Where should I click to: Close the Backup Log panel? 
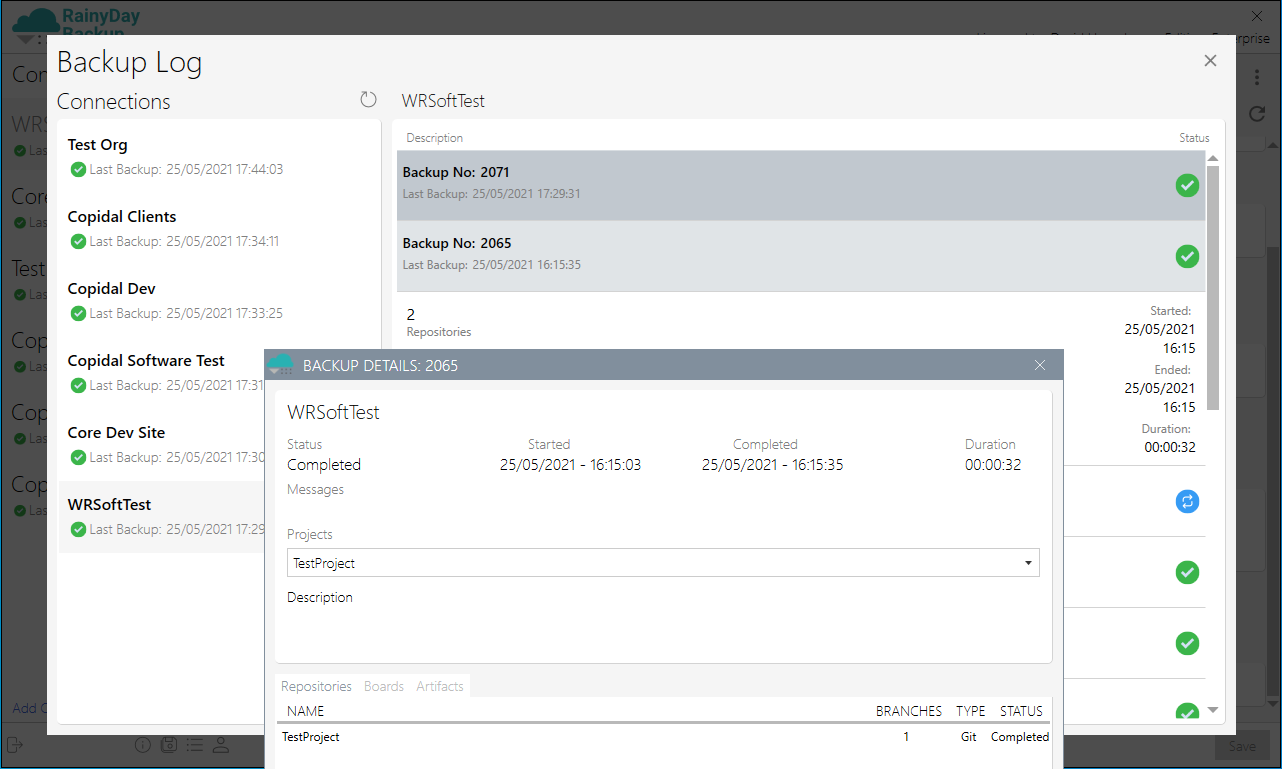pyautogui.click(x=1210, y=61)
